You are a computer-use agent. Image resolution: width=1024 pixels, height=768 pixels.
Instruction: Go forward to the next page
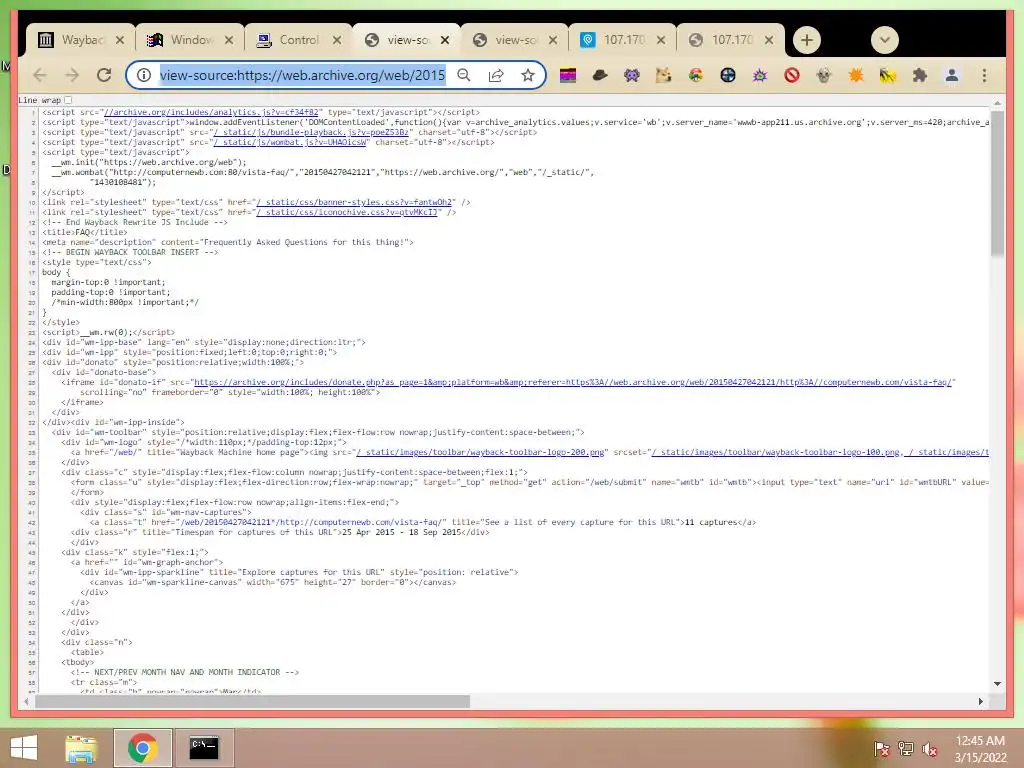click(x=72, y=76)
